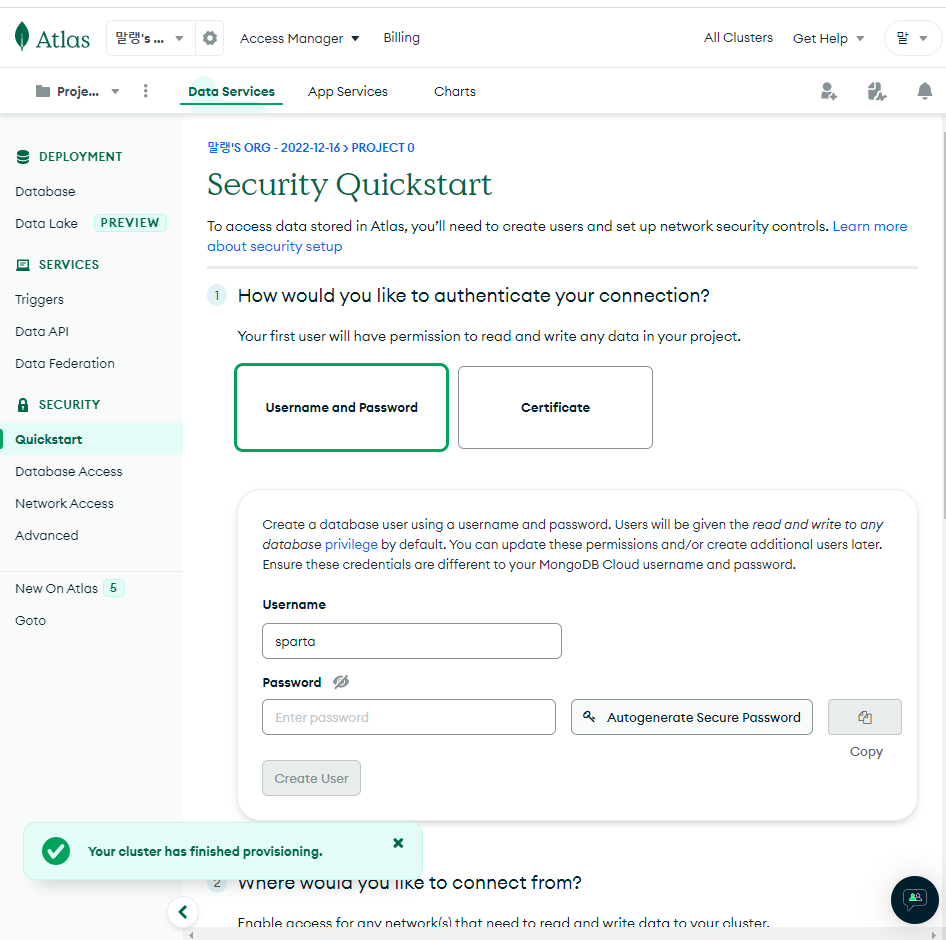Switch to the App Services tab
This screenshot has width=946, height=940.
click(x=348, y=92)
